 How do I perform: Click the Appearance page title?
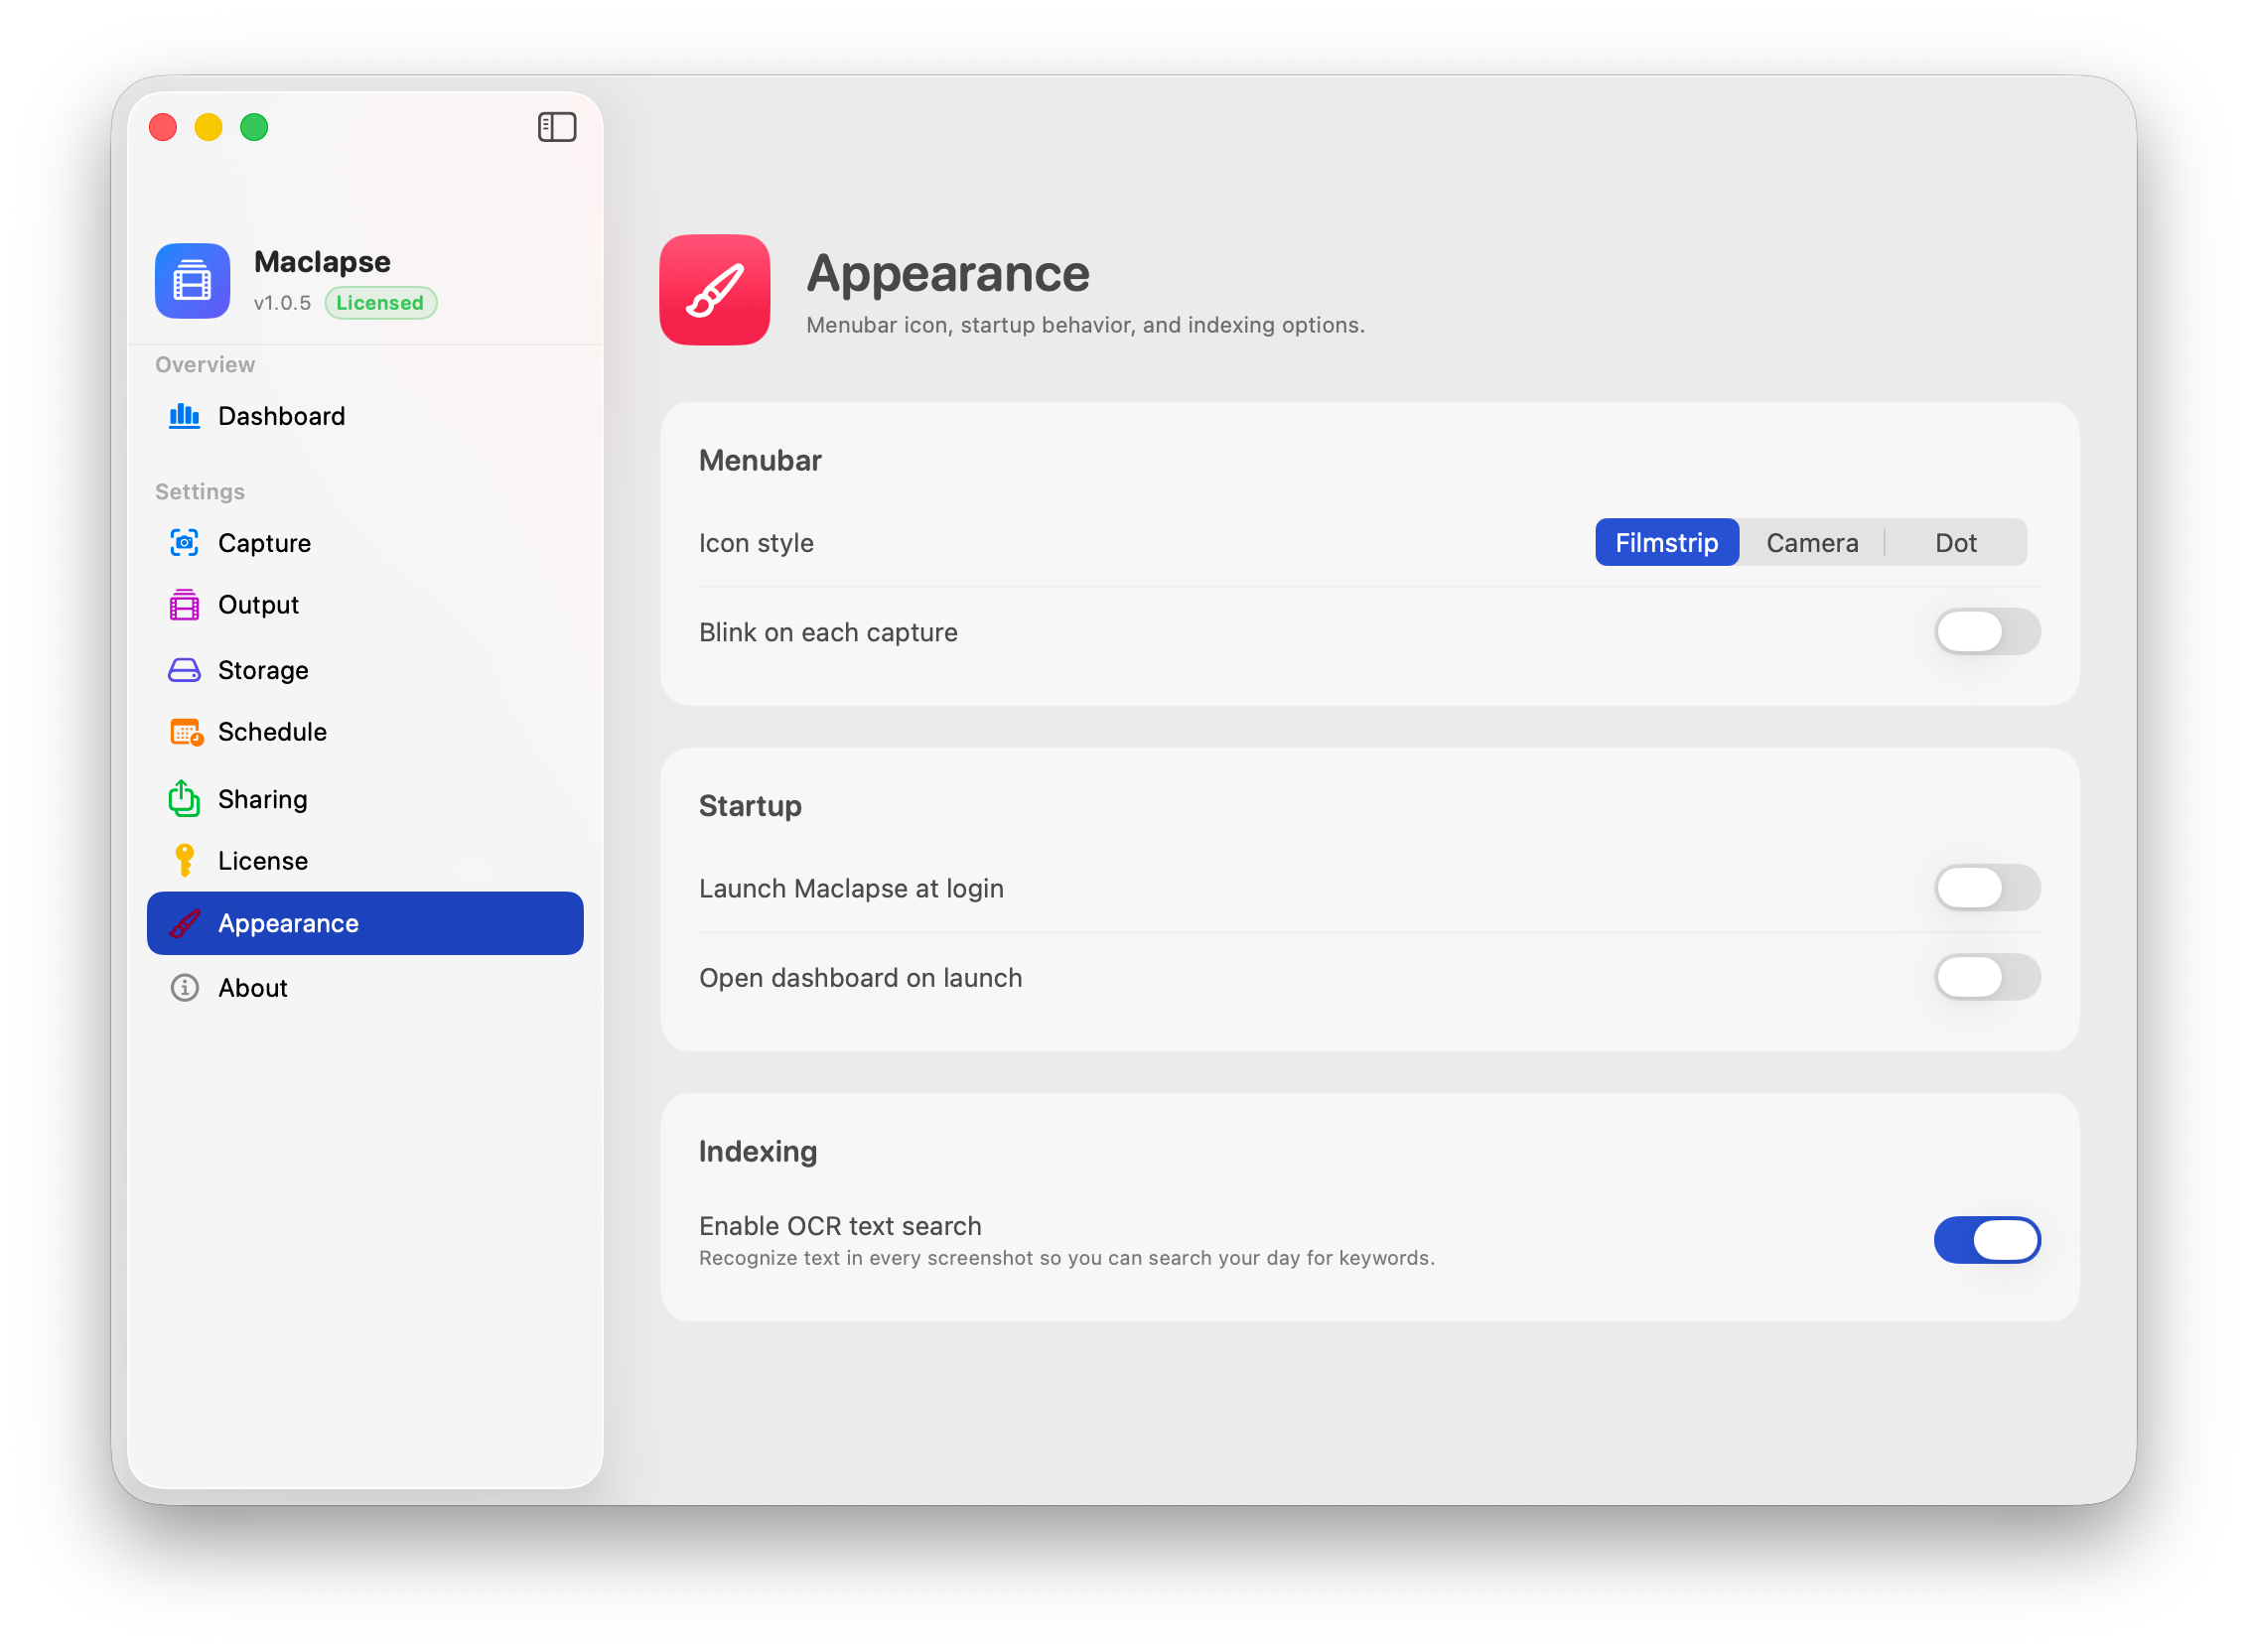tap(947, 273)
